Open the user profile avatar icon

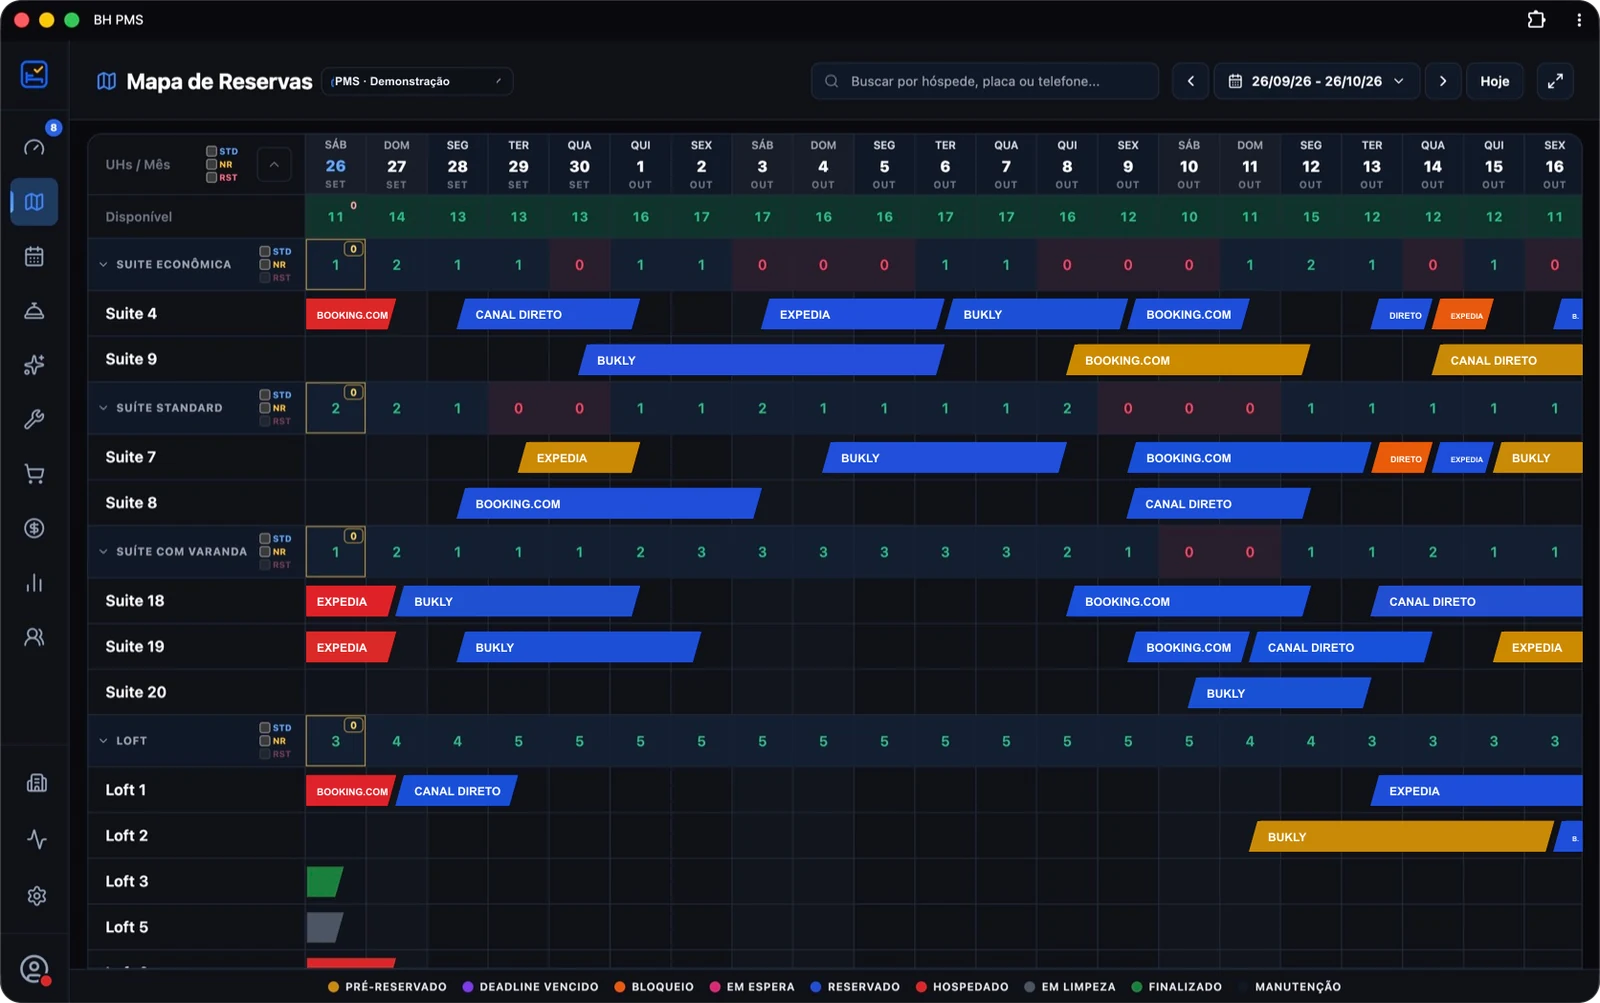click(34, 969)
